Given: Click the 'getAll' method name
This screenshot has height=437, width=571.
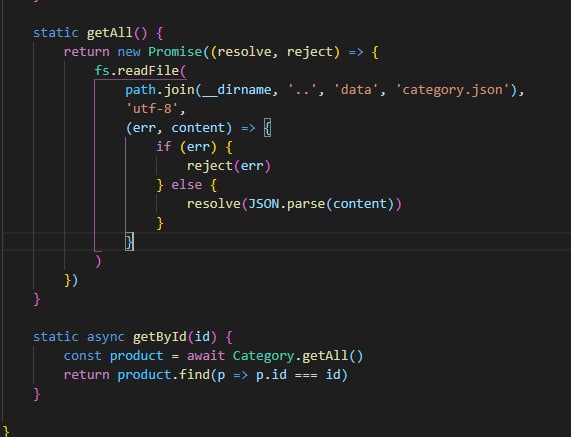Looking at the screenshot, I should tap(109, 33).
